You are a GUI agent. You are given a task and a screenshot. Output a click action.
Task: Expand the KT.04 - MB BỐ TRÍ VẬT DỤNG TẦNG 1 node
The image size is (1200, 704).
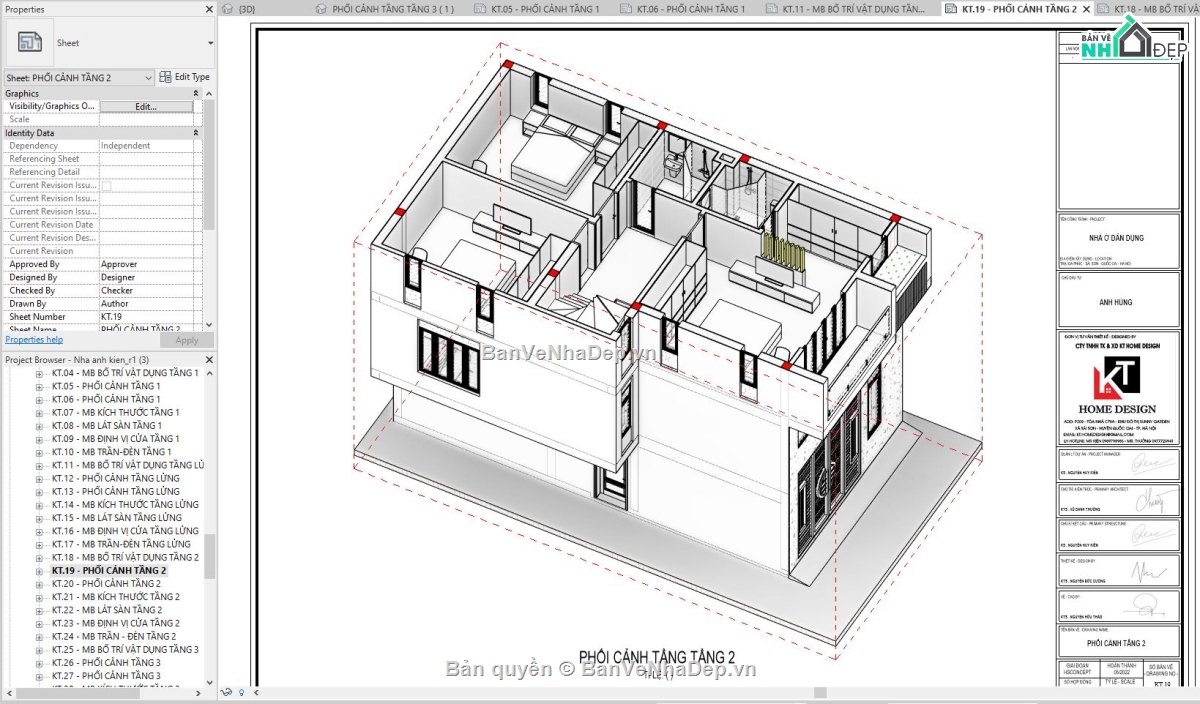pyautogui.click(x=40, y=373)
